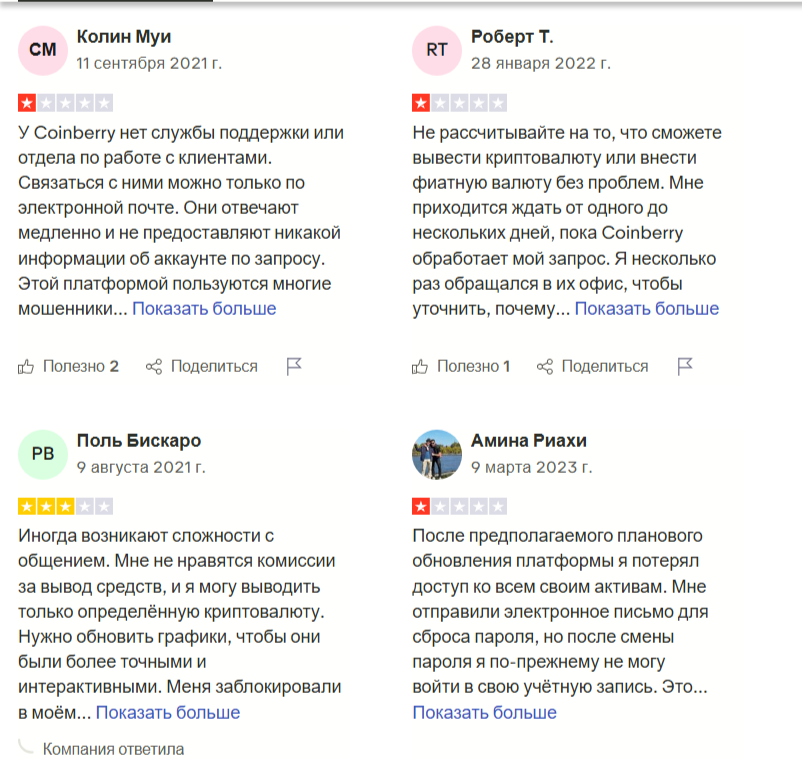Image resolution: width=802 pixels, height=759 pixels.
Task: Show more of Поль Бискаро's review
Action: coord(168,713)
